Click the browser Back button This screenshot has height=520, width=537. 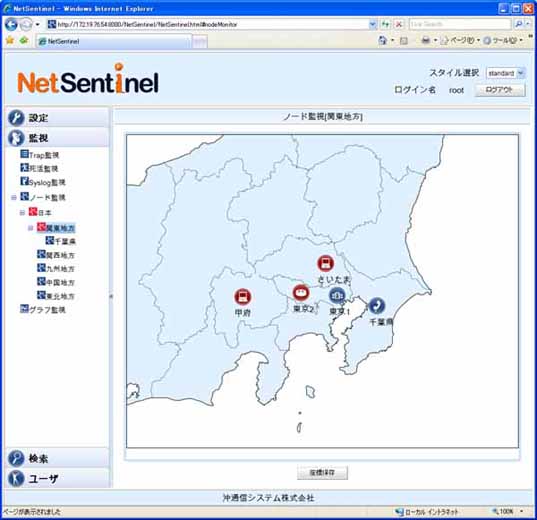[x=11, y=24]
